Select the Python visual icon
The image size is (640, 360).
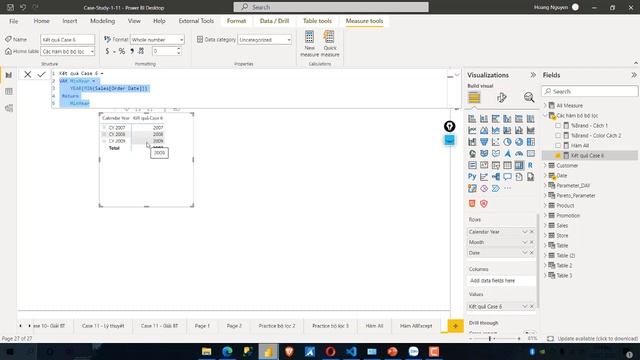click(x=472, y=176)
